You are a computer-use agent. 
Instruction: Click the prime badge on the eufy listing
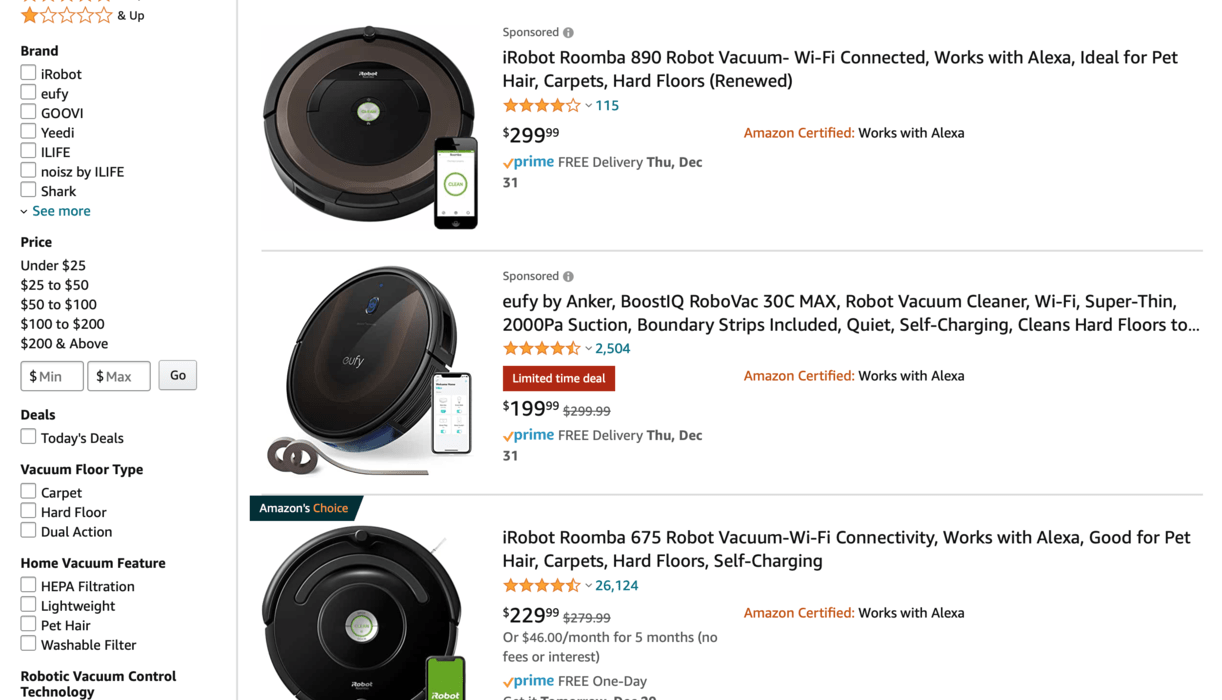click(x=528, y=435)
